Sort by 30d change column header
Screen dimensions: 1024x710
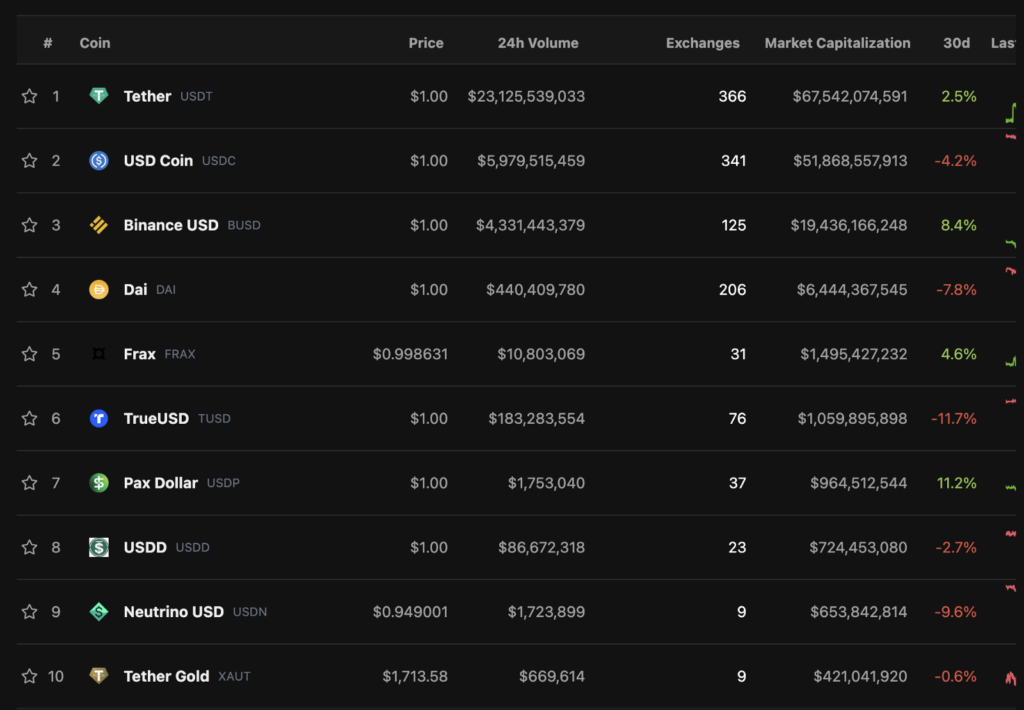tap(956, 43)
